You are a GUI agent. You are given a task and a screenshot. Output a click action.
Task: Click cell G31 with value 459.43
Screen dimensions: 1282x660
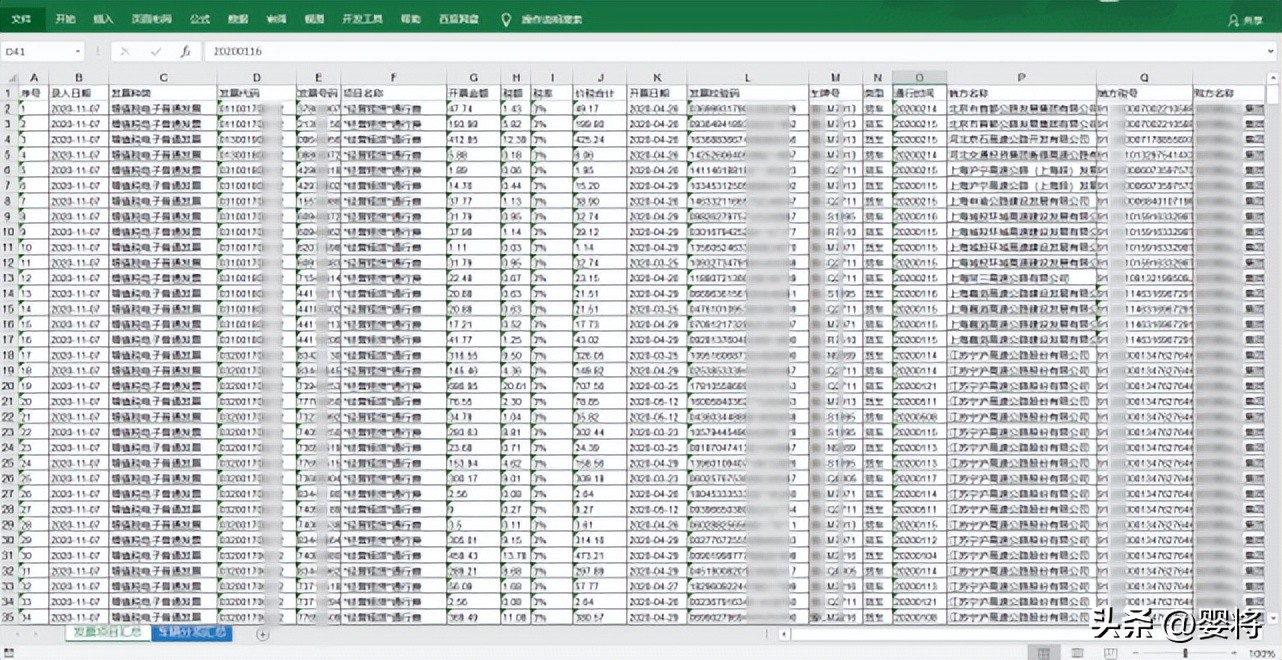click(x=473, y=555)
